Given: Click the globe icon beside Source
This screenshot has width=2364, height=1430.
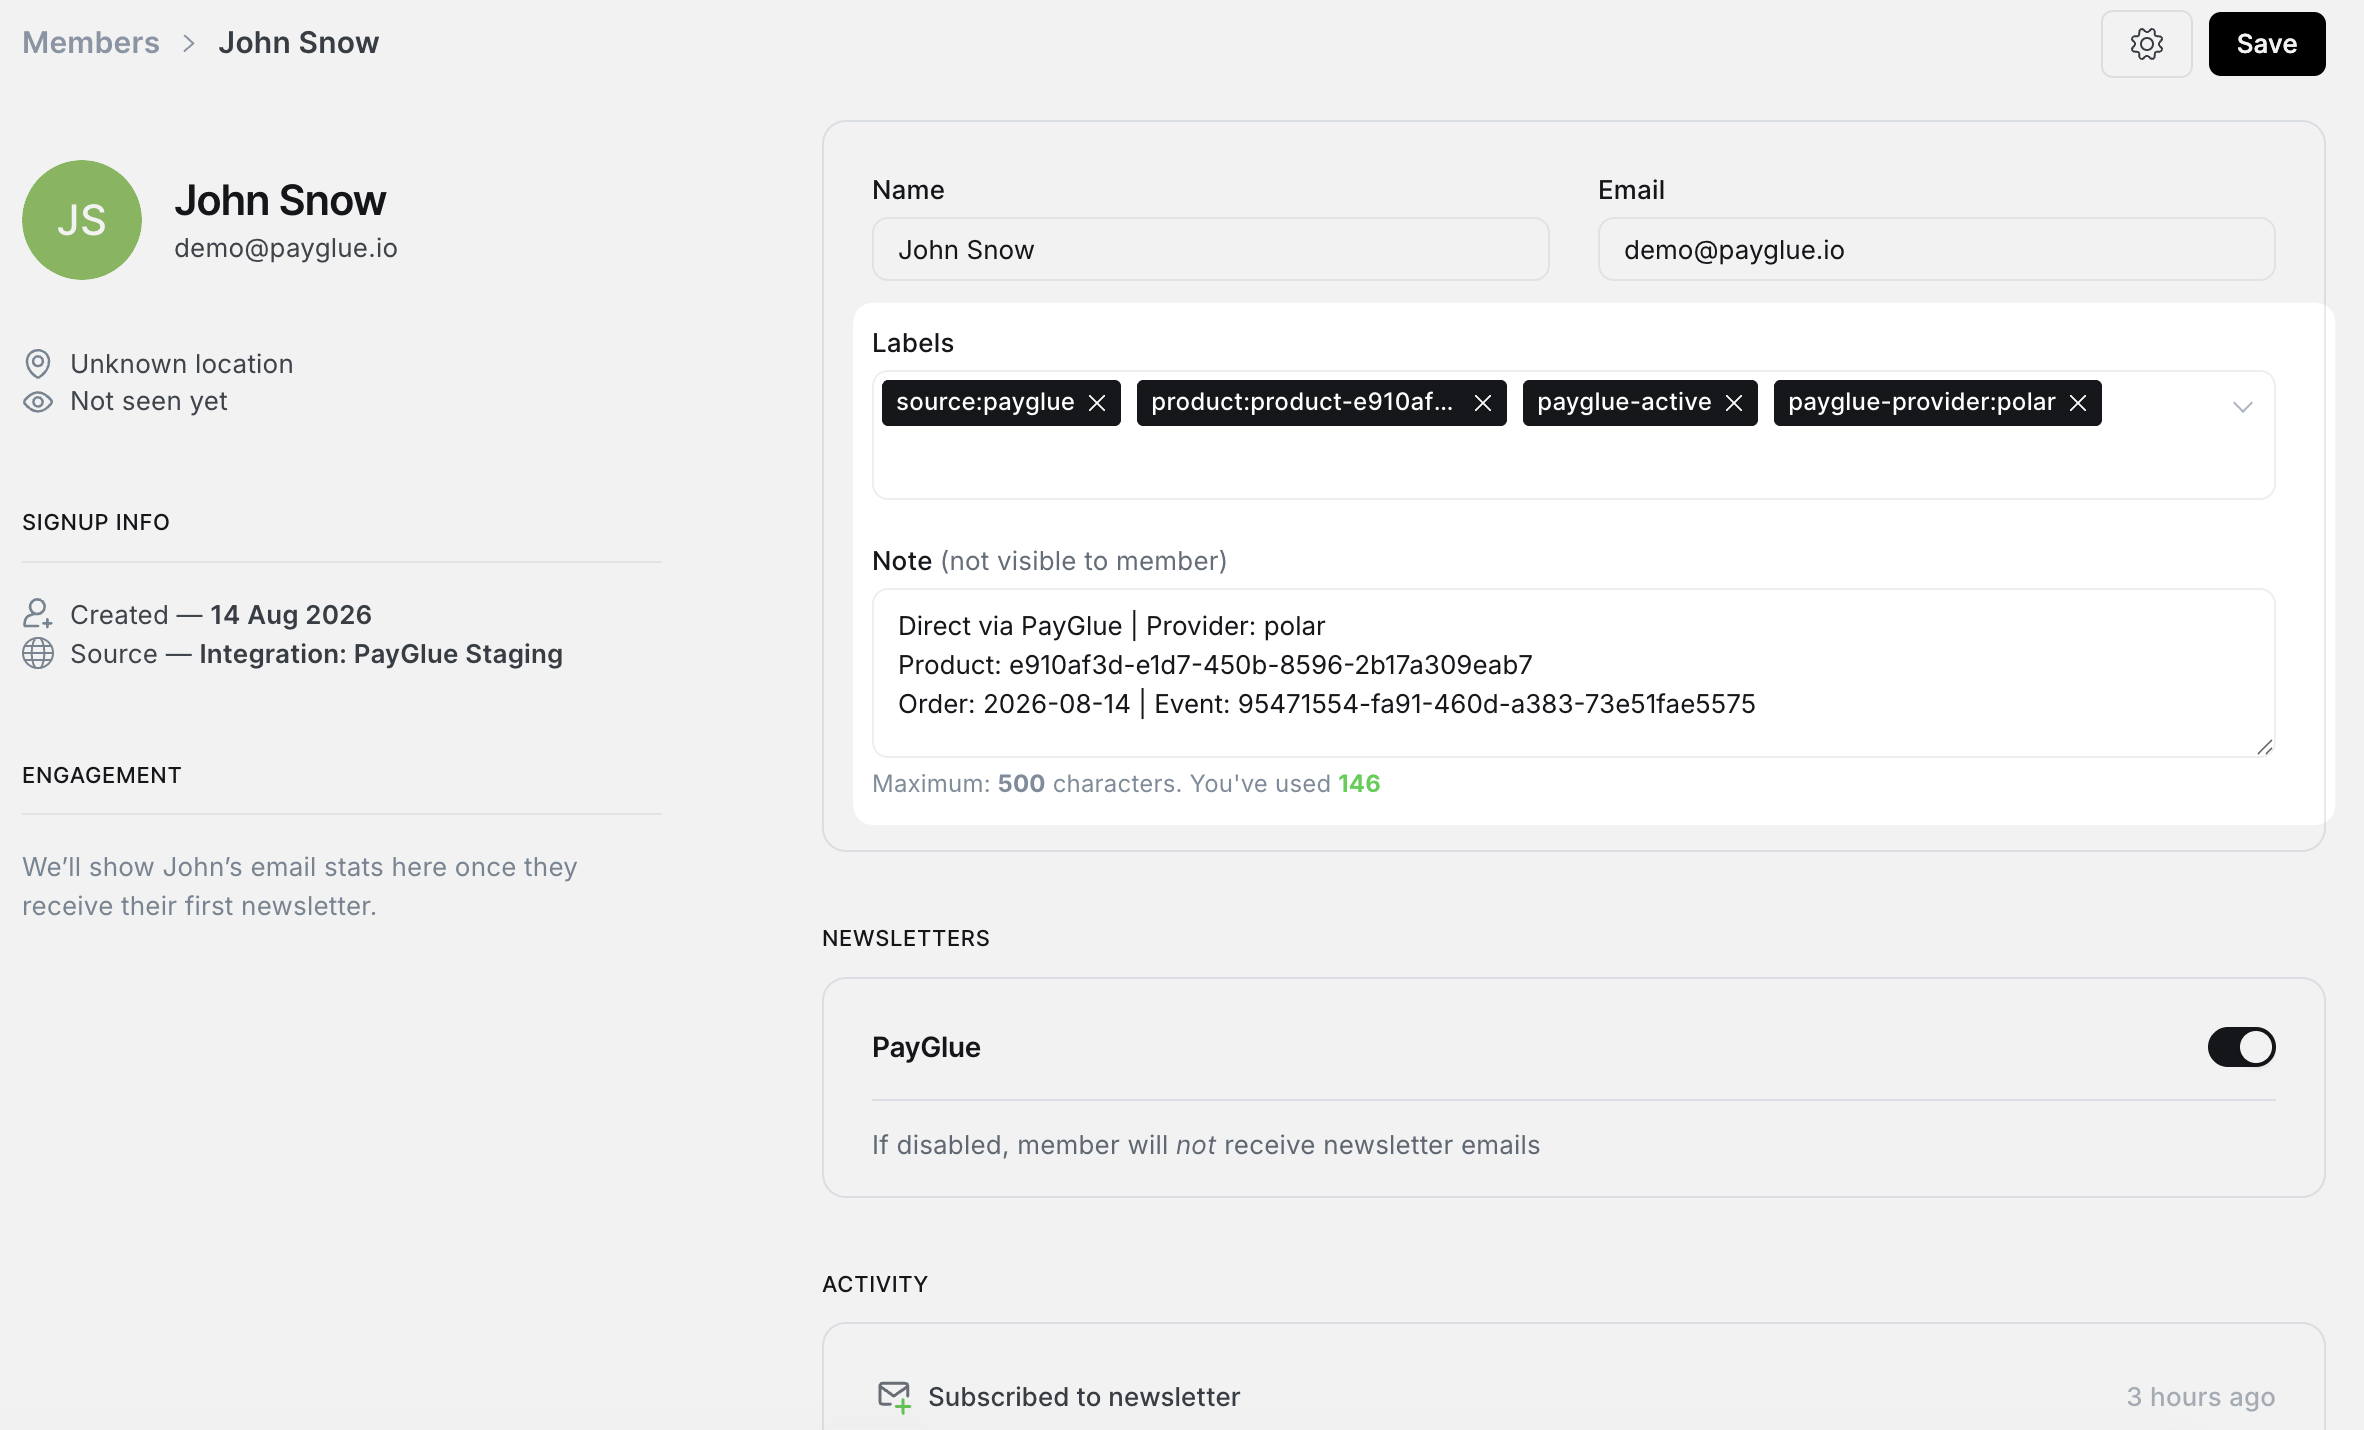Looking at the screenshot, I should [38, 654].
